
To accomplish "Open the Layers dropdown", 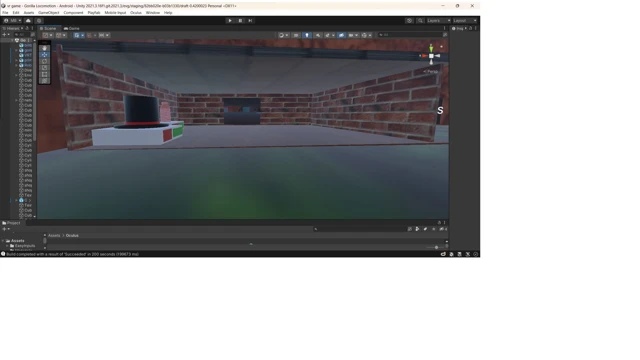I will [x=438, y=20].
